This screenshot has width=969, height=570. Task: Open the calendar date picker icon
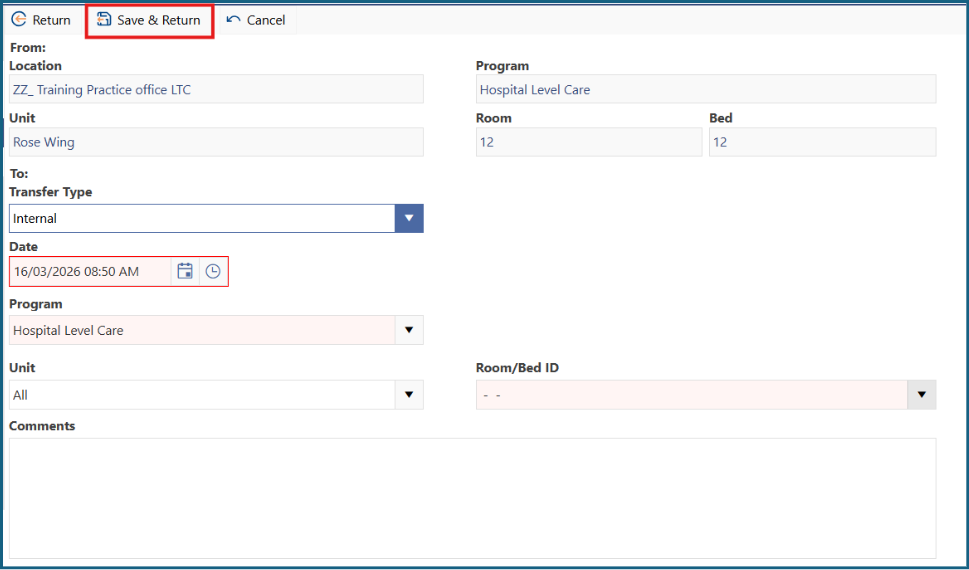(x=185, y=271)
